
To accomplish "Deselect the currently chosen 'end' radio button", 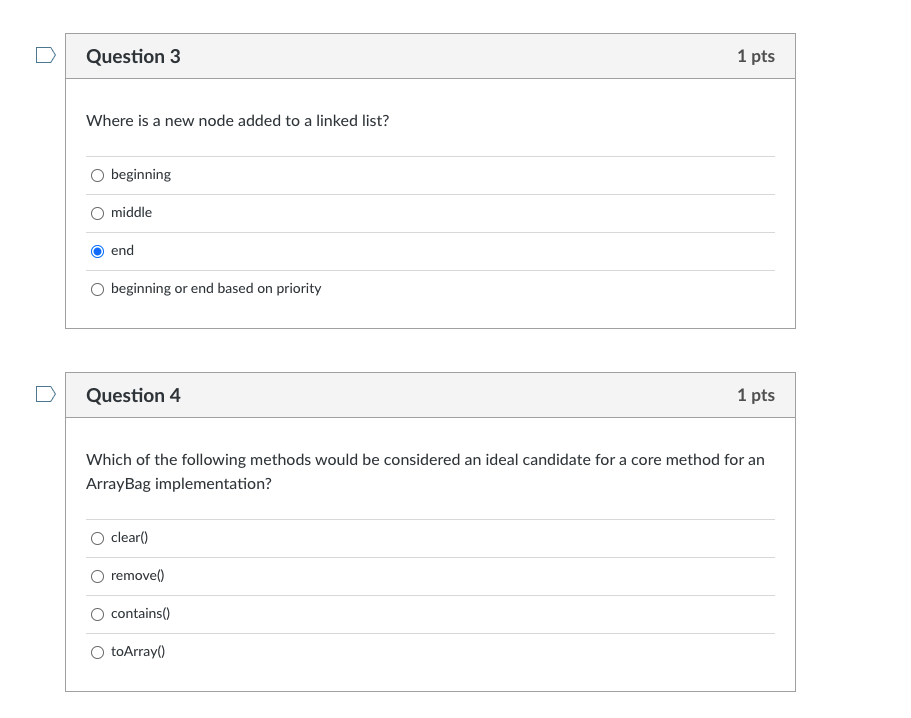I will (97, 251).
